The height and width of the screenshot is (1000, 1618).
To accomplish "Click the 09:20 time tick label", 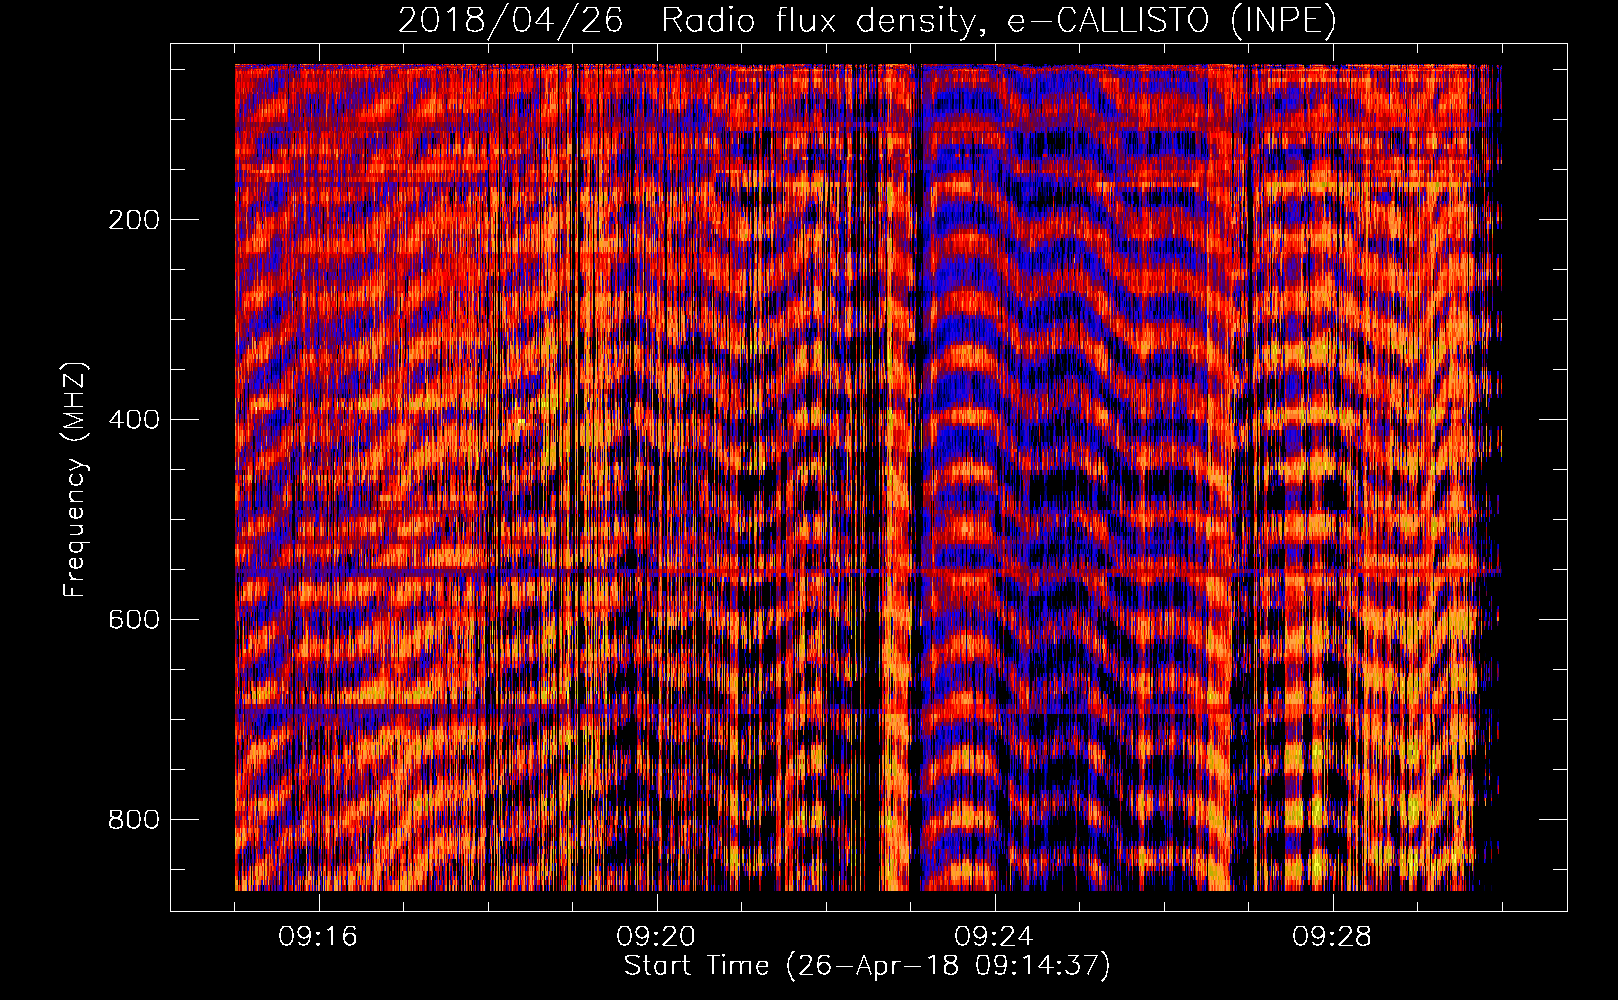I will [656, 937].
